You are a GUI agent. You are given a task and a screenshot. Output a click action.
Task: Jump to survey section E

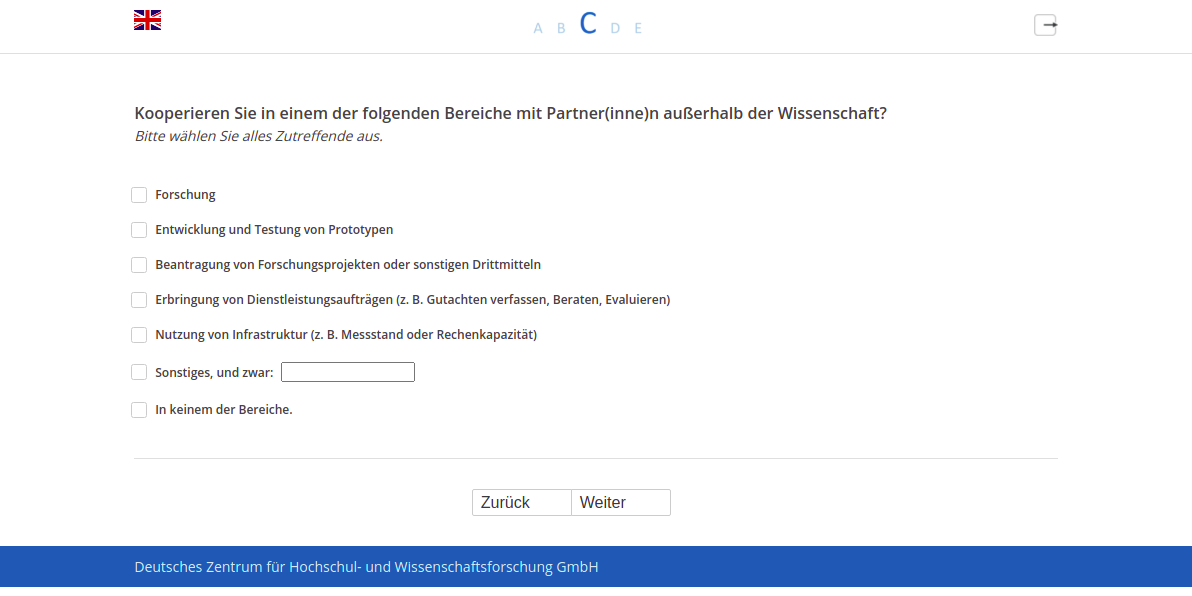[x=639, y=29]
